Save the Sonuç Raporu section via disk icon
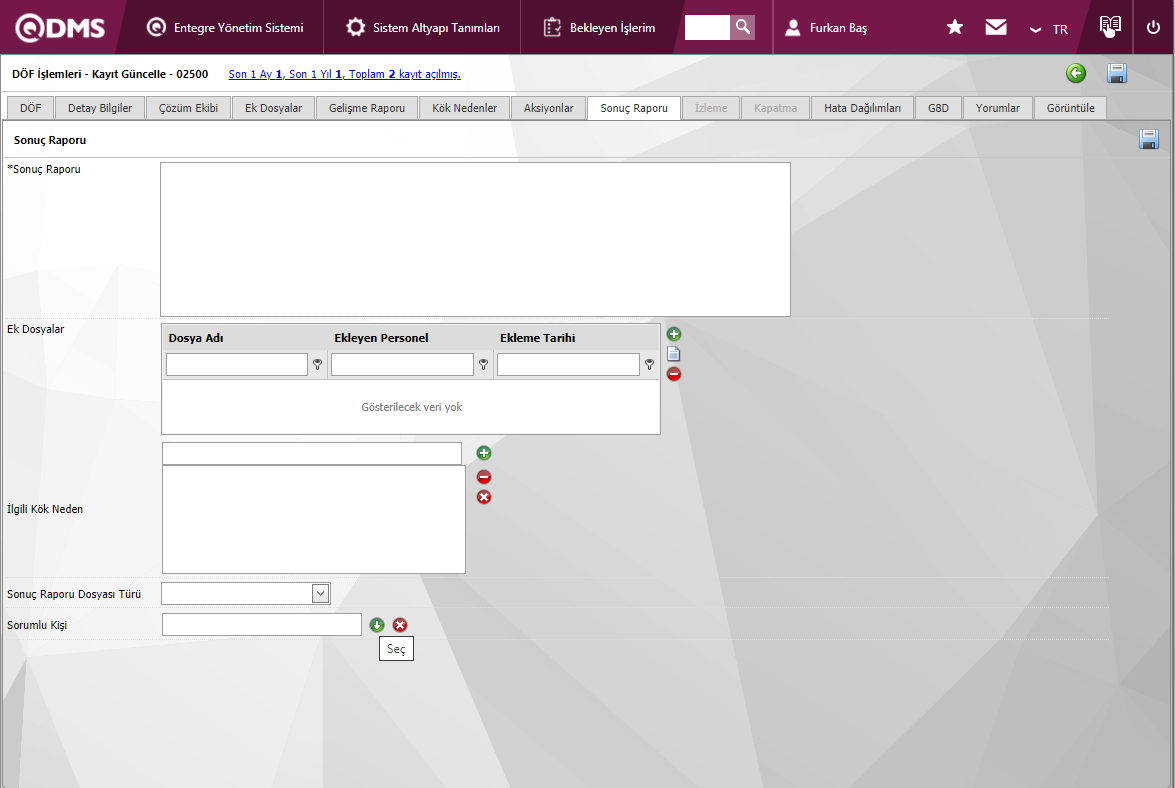 point(1149,139)
